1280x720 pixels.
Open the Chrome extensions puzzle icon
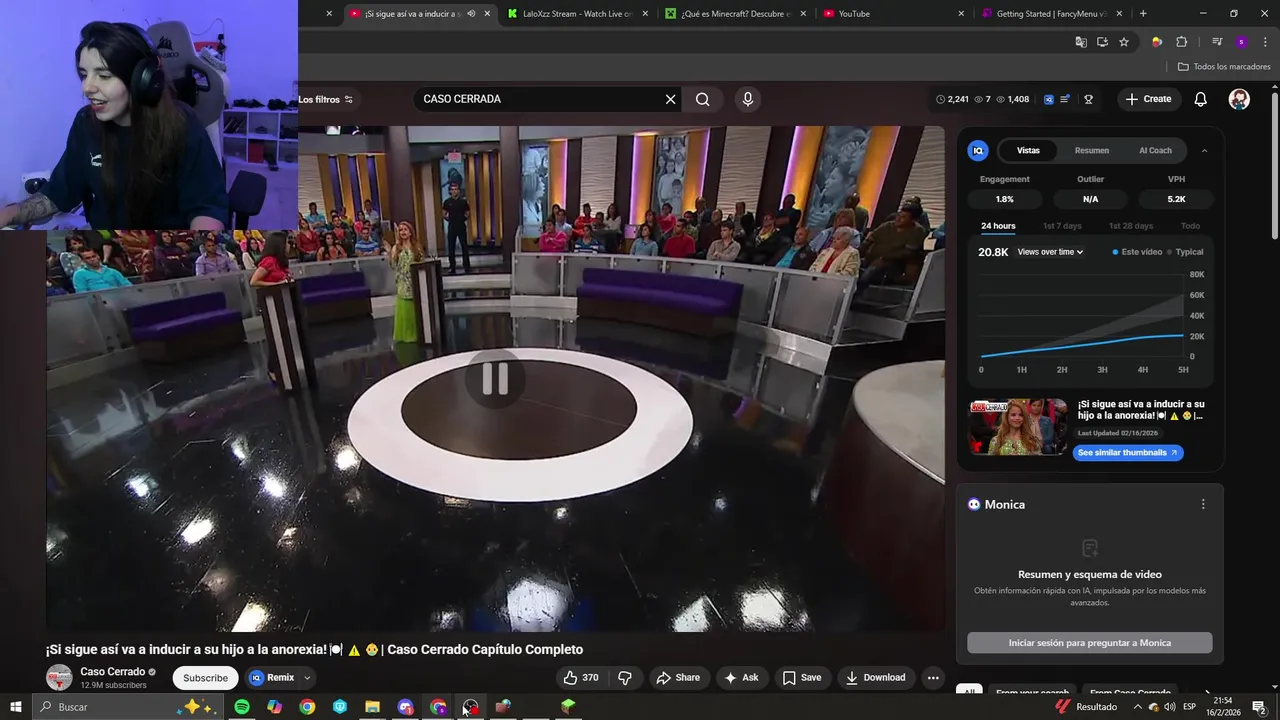coord(1181,42)
